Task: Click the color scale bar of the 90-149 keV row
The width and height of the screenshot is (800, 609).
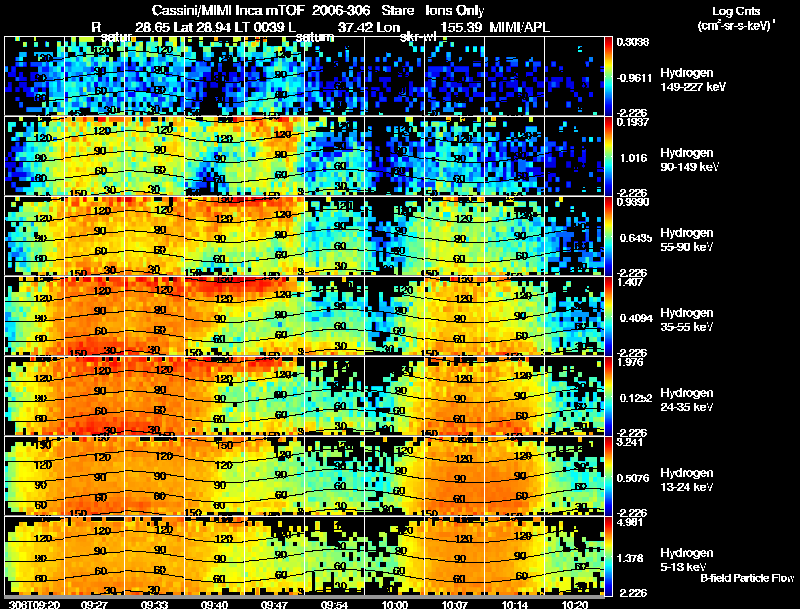Action: (x=608, y=156)
